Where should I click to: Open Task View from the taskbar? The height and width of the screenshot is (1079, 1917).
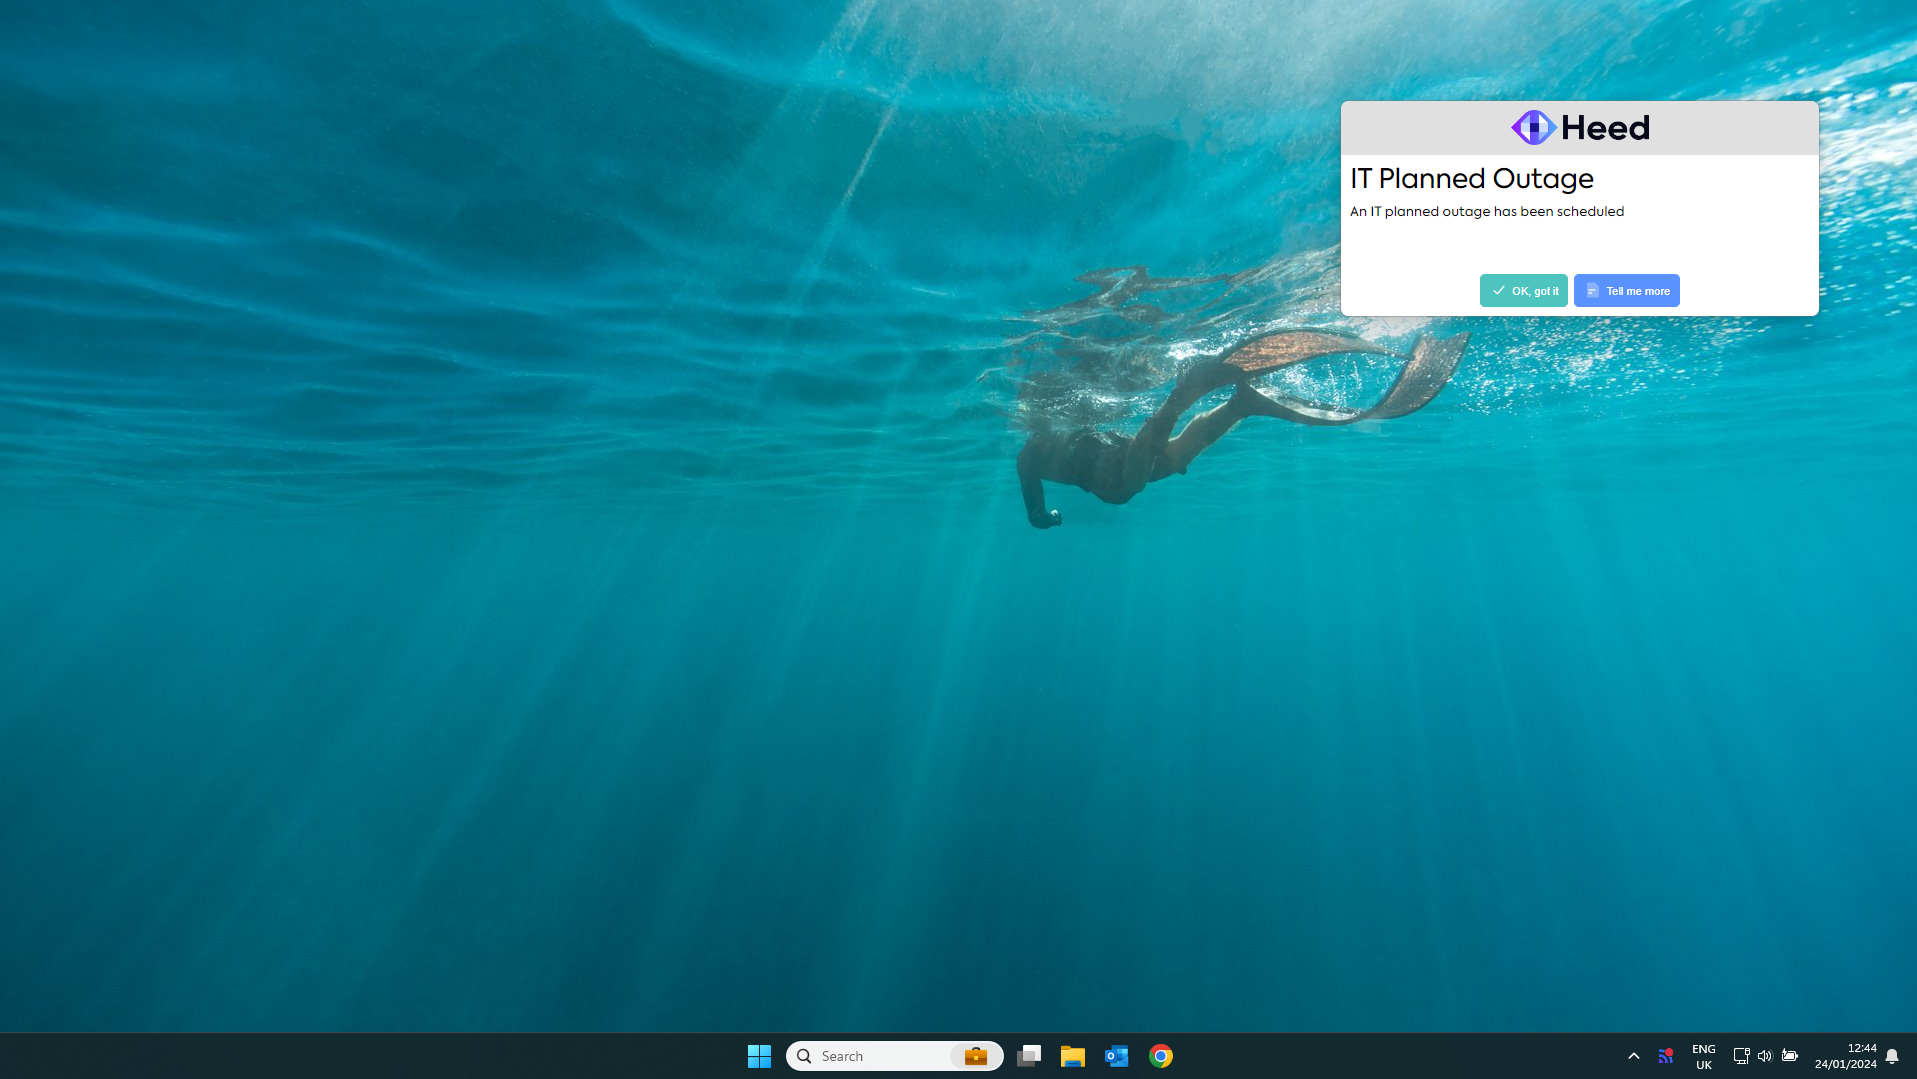coord(1029,1056)
